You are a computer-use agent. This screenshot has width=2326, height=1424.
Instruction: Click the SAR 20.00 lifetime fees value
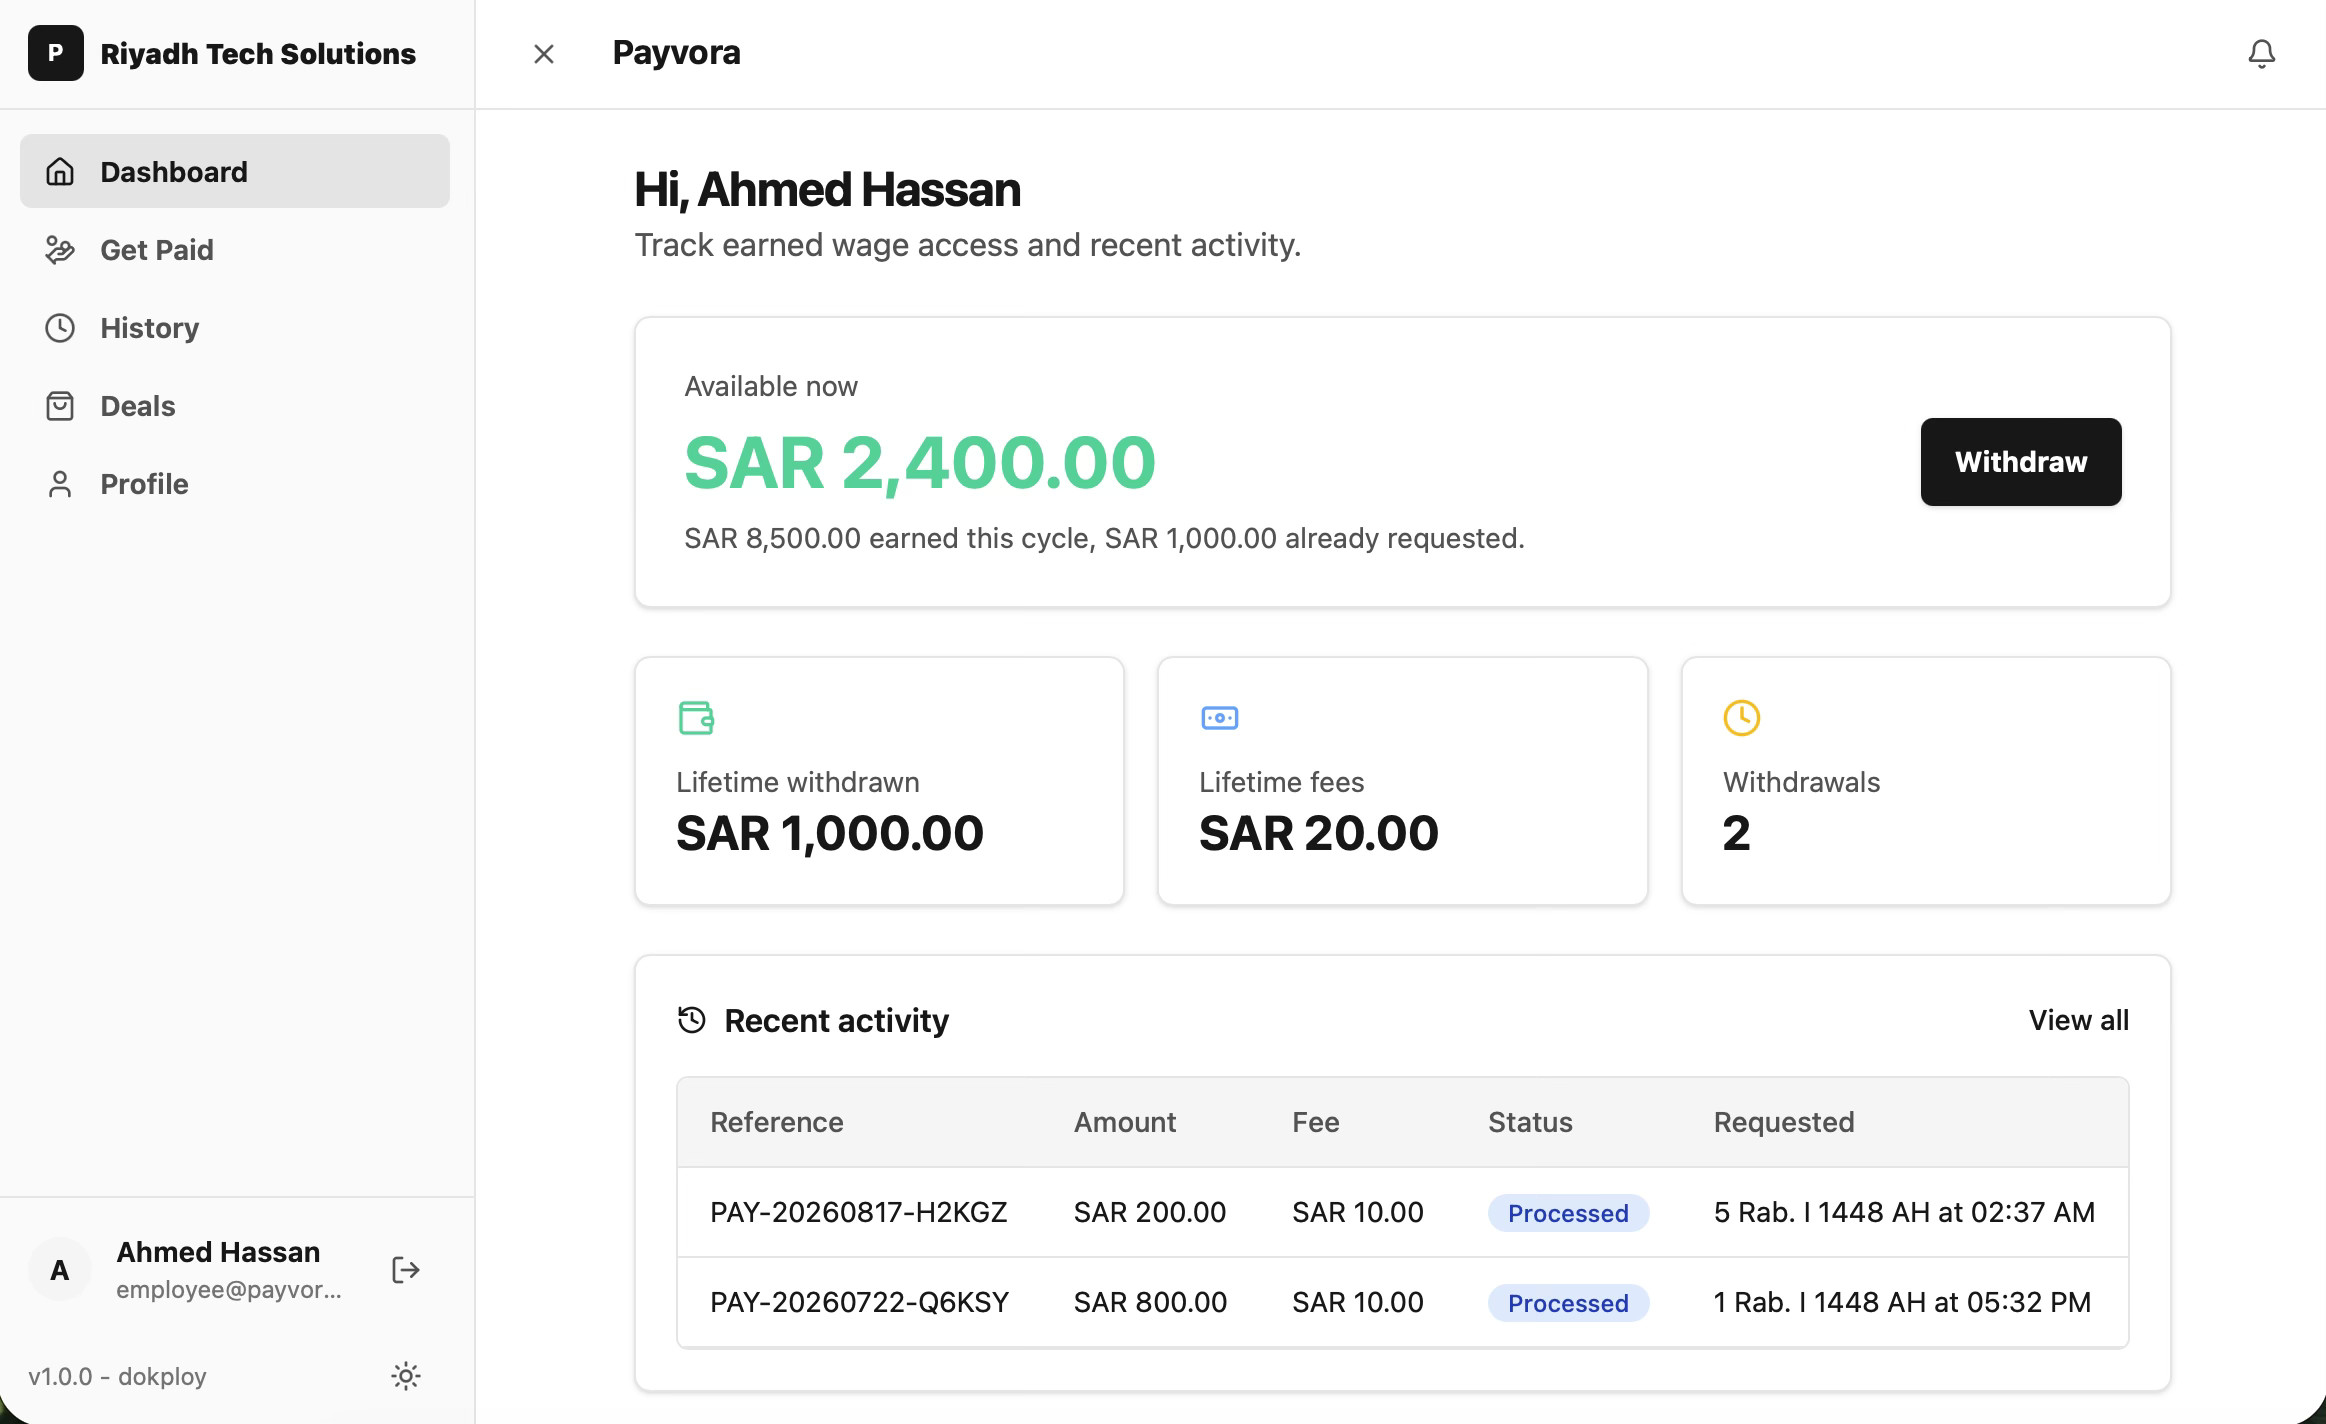[x=1318, y=832]
